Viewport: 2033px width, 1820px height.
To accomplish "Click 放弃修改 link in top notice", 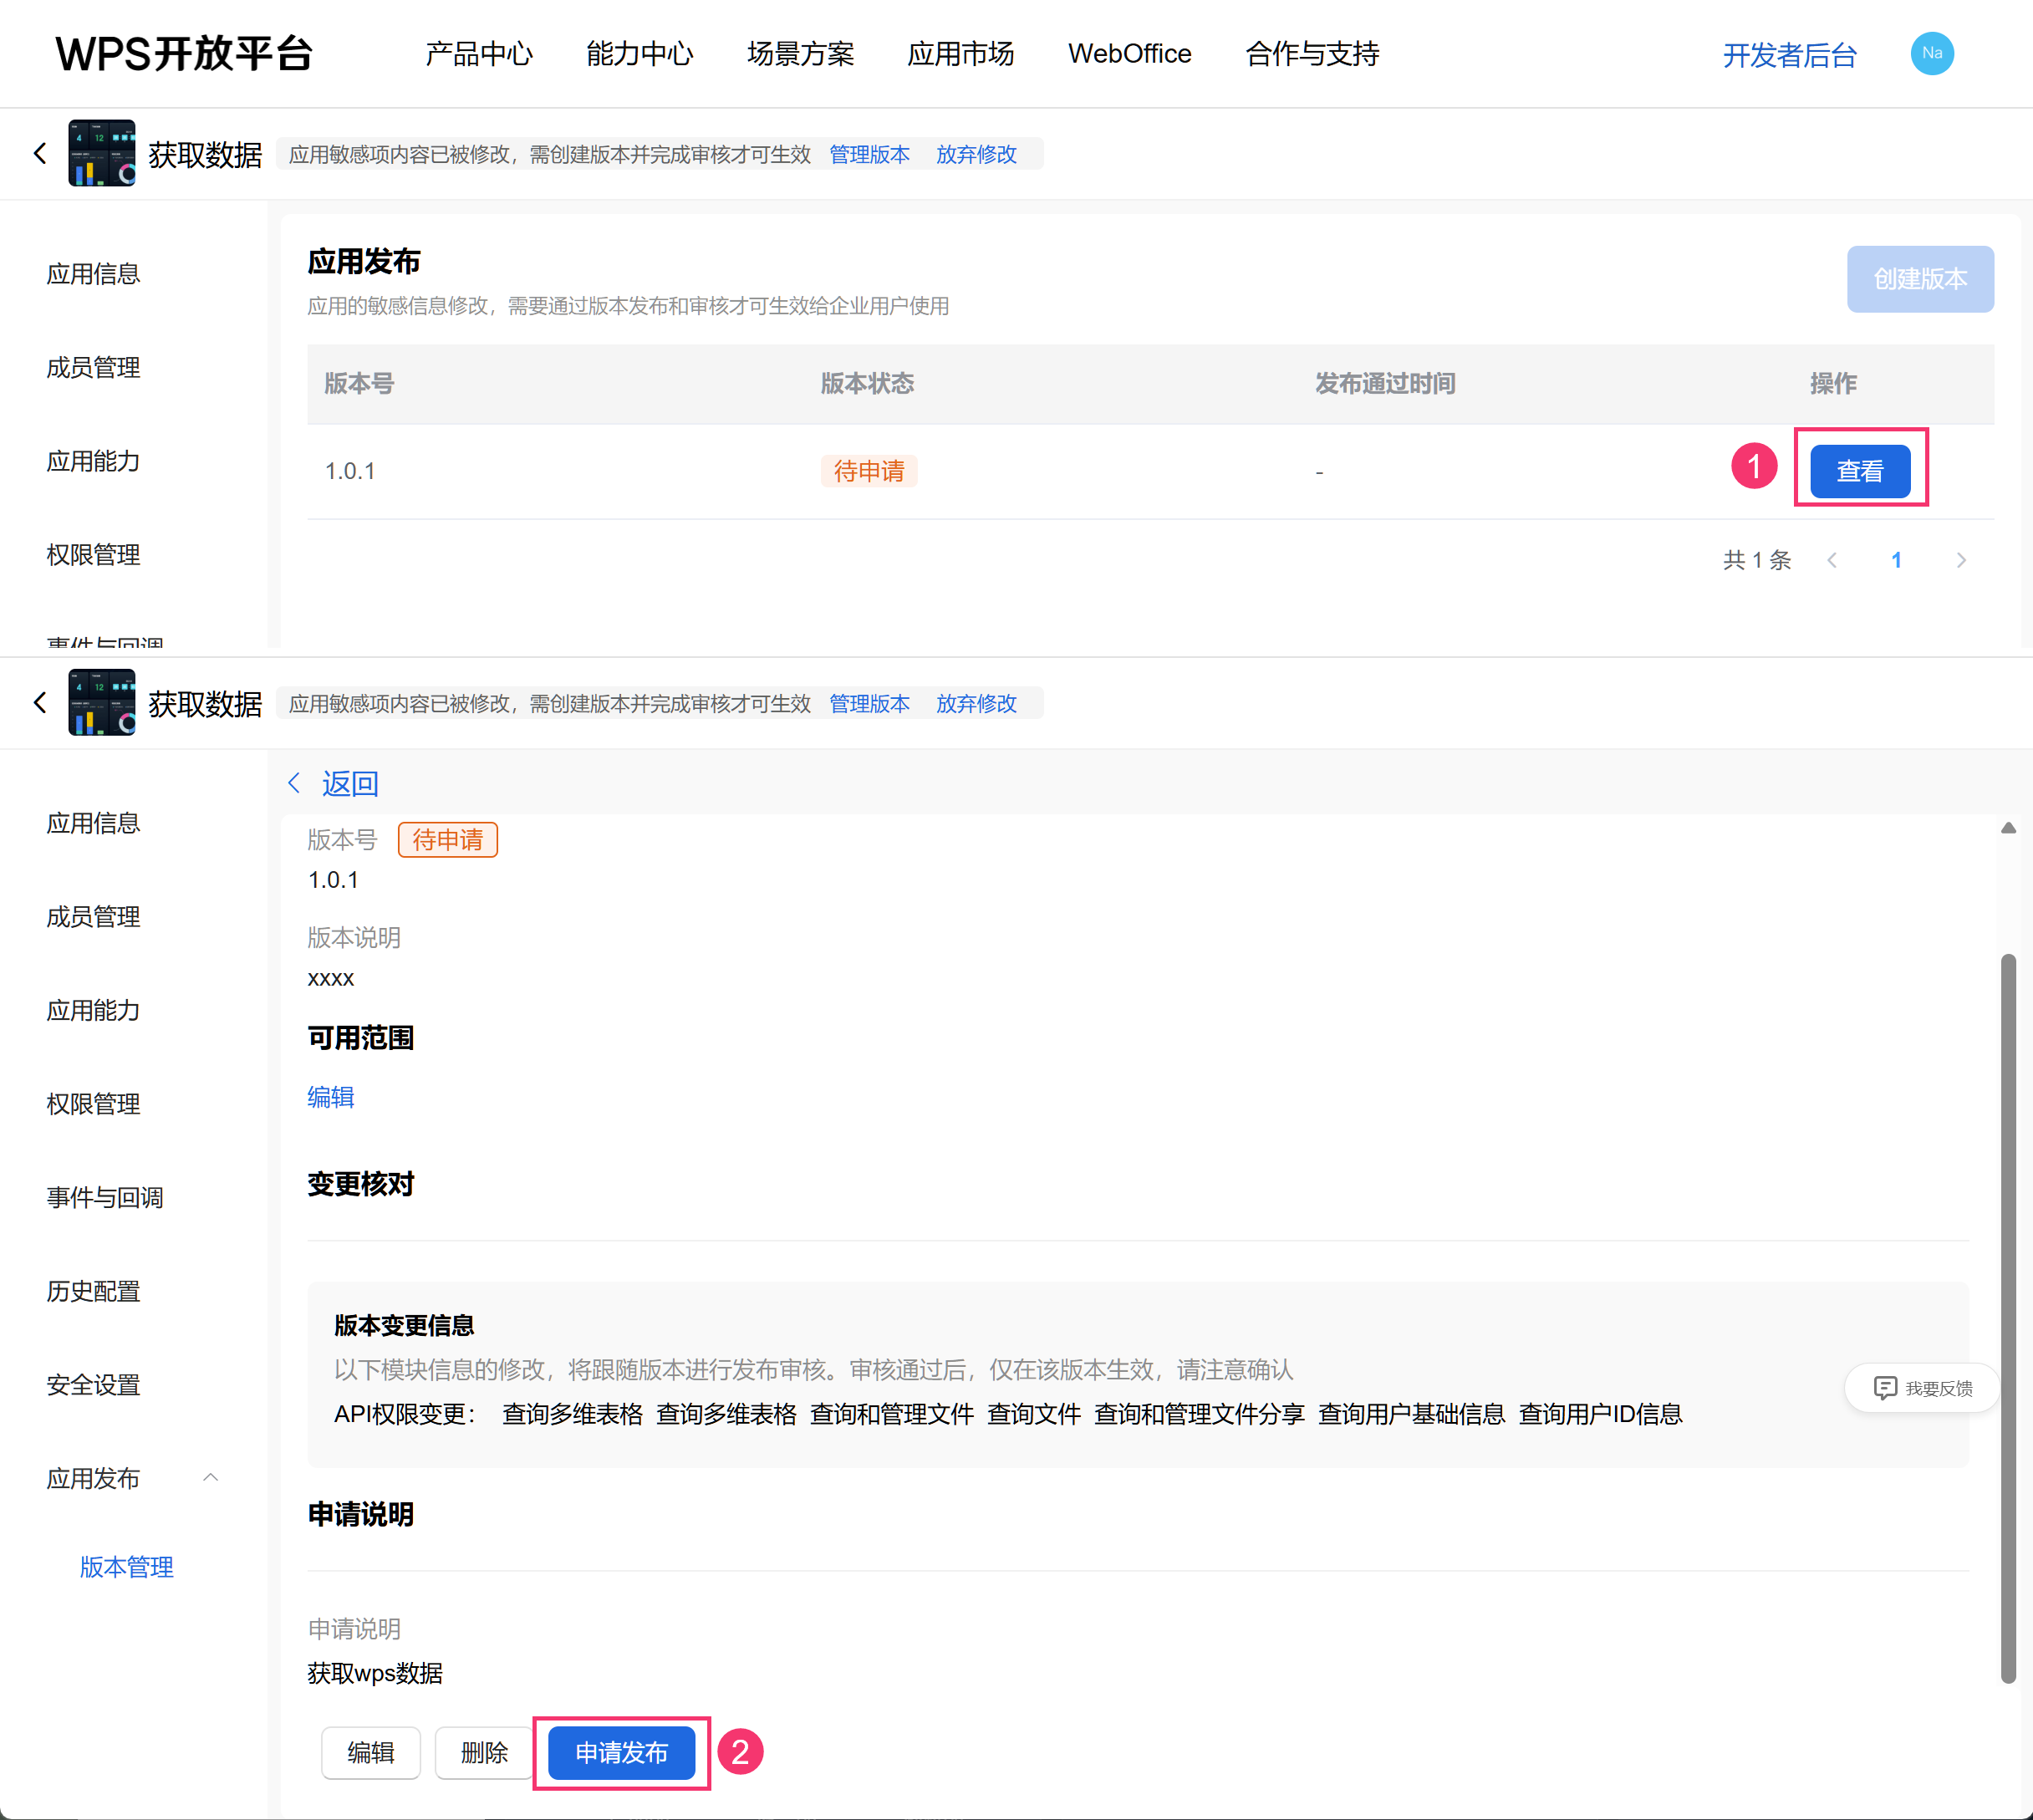I will tap(976, 155).
